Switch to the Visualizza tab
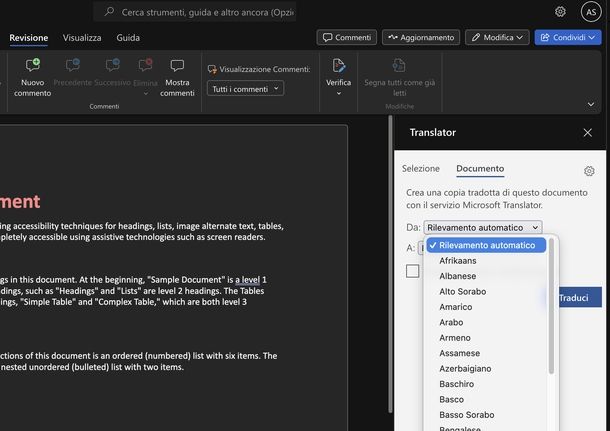The height and width of the screenshot is (431, 610). 82,38
